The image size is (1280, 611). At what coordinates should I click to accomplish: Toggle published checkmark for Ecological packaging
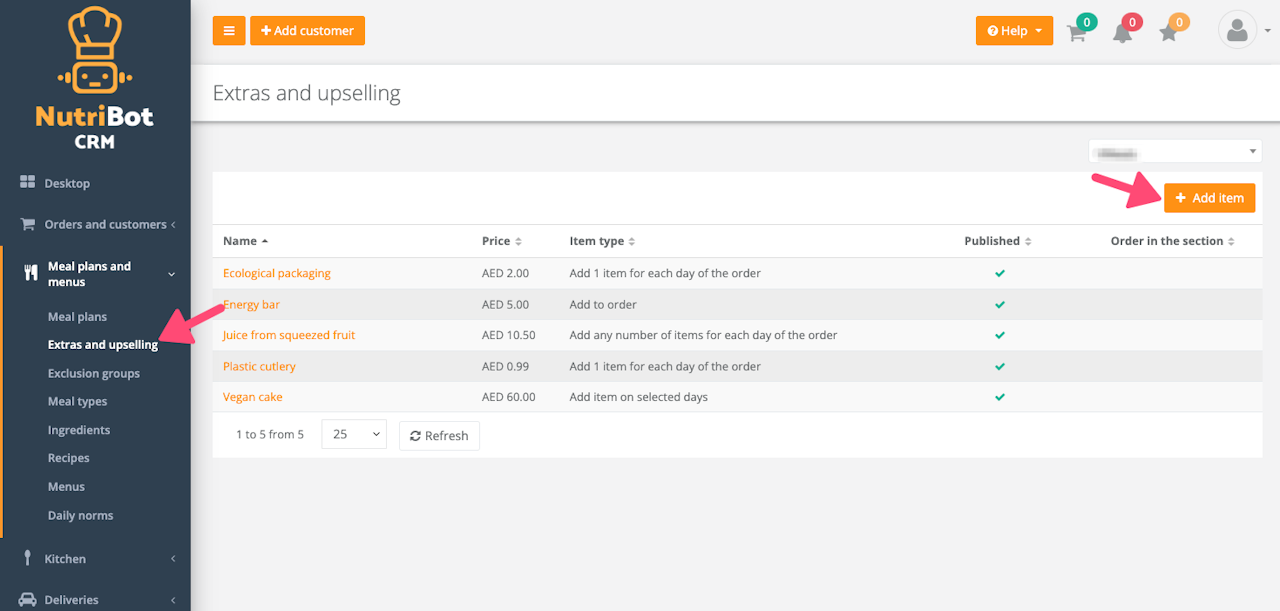(999, 273)
